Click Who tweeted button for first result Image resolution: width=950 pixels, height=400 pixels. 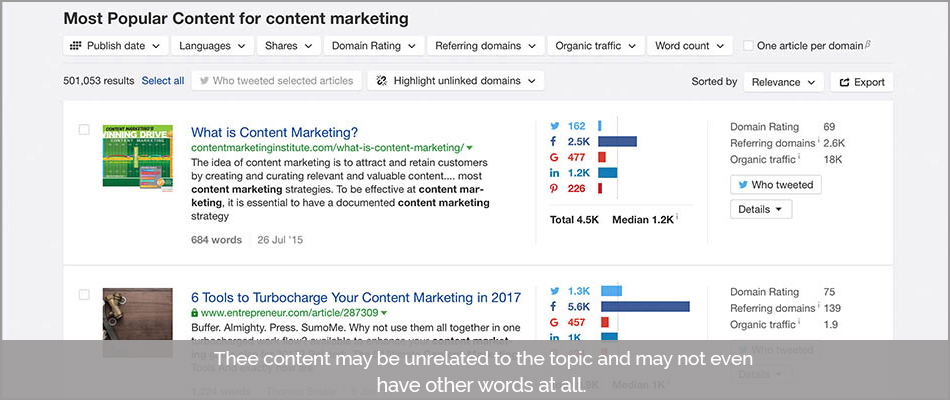(x=776, y=184)
